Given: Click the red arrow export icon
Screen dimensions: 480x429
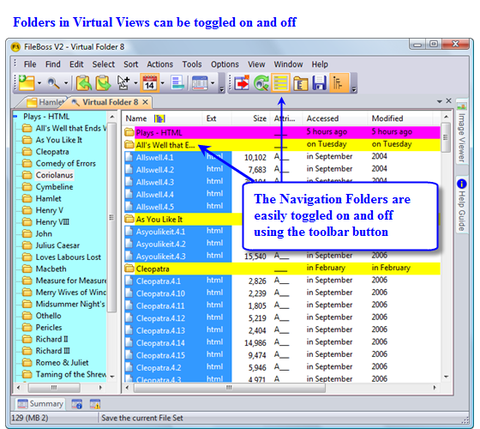Looking at the screenshot, I should pyautogui.click(x=242, y=83).
